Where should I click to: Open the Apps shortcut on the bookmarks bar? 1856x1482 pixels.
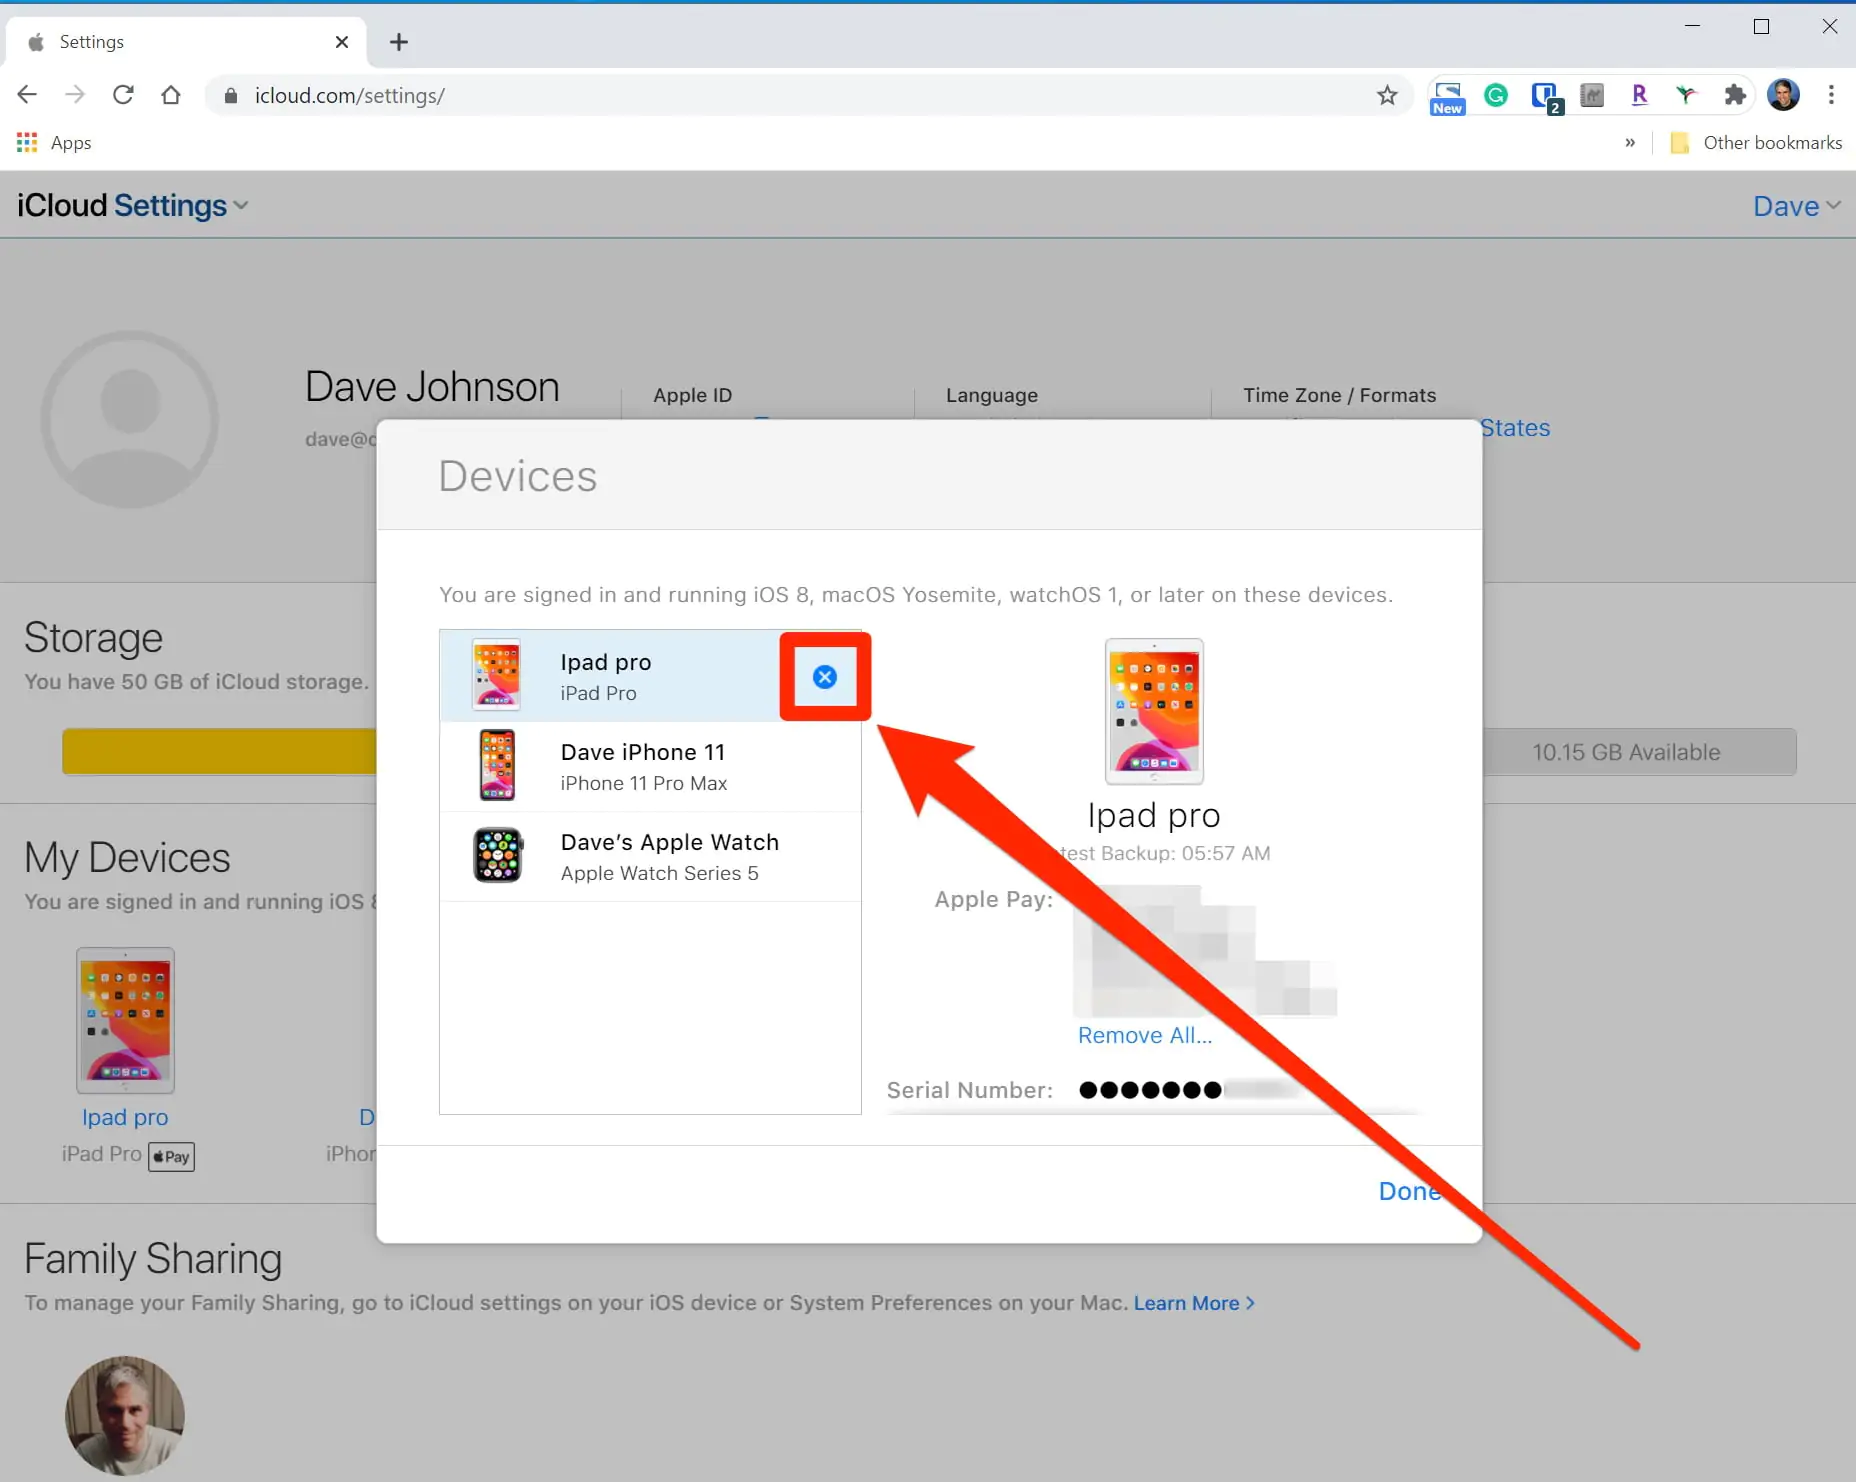click(54, 142)
